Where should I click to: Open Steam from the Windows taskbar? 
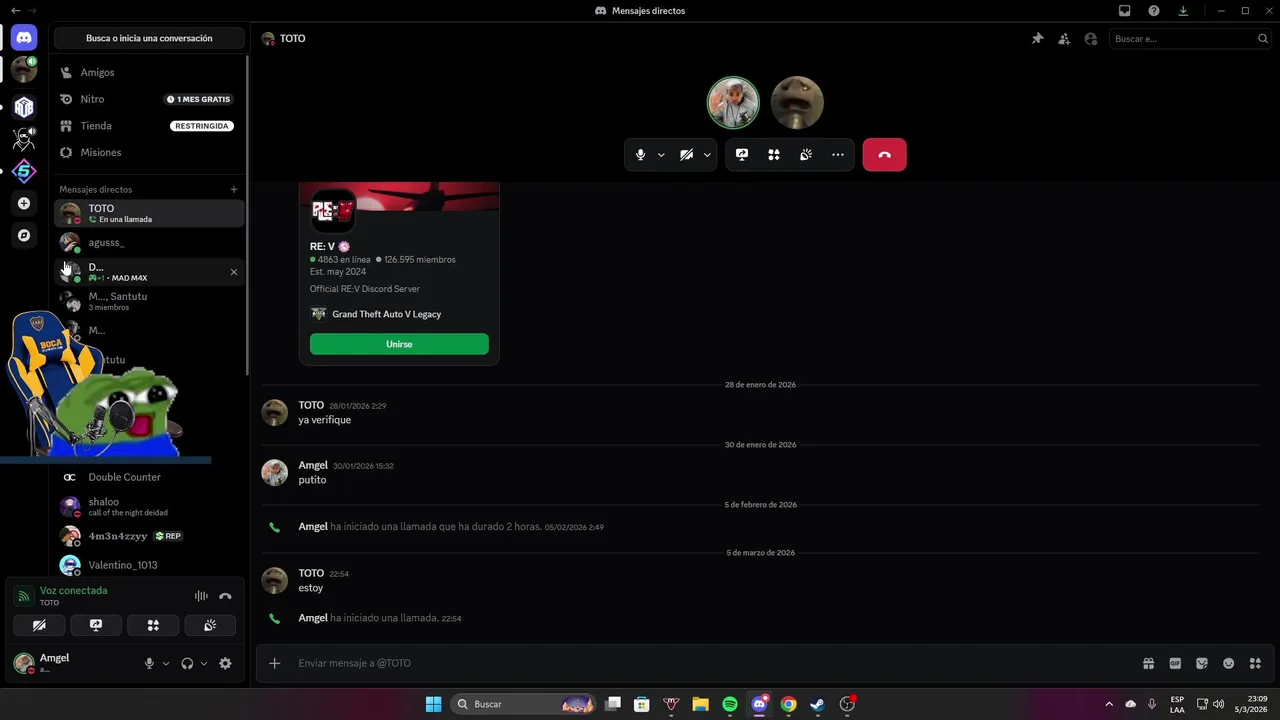click(817, 704)
